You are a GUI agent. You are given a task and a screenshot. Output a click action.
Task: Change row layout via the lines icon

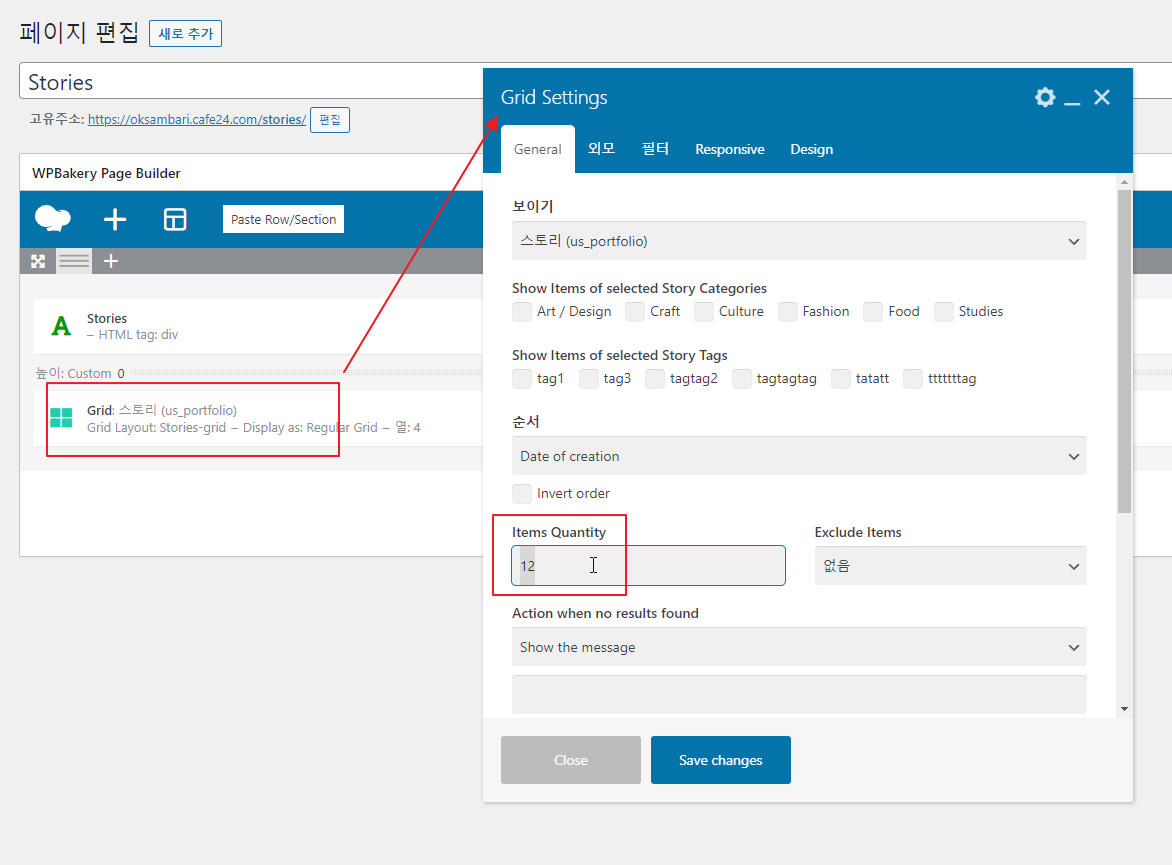[x=74, y=261]
